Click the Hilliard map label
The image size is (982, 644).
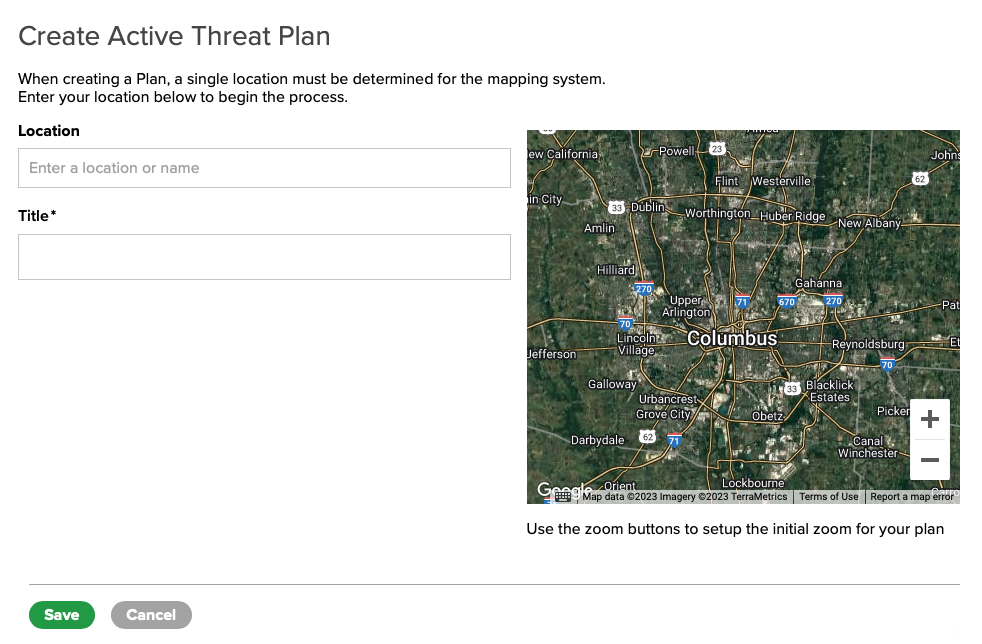[x=616, y=270]
